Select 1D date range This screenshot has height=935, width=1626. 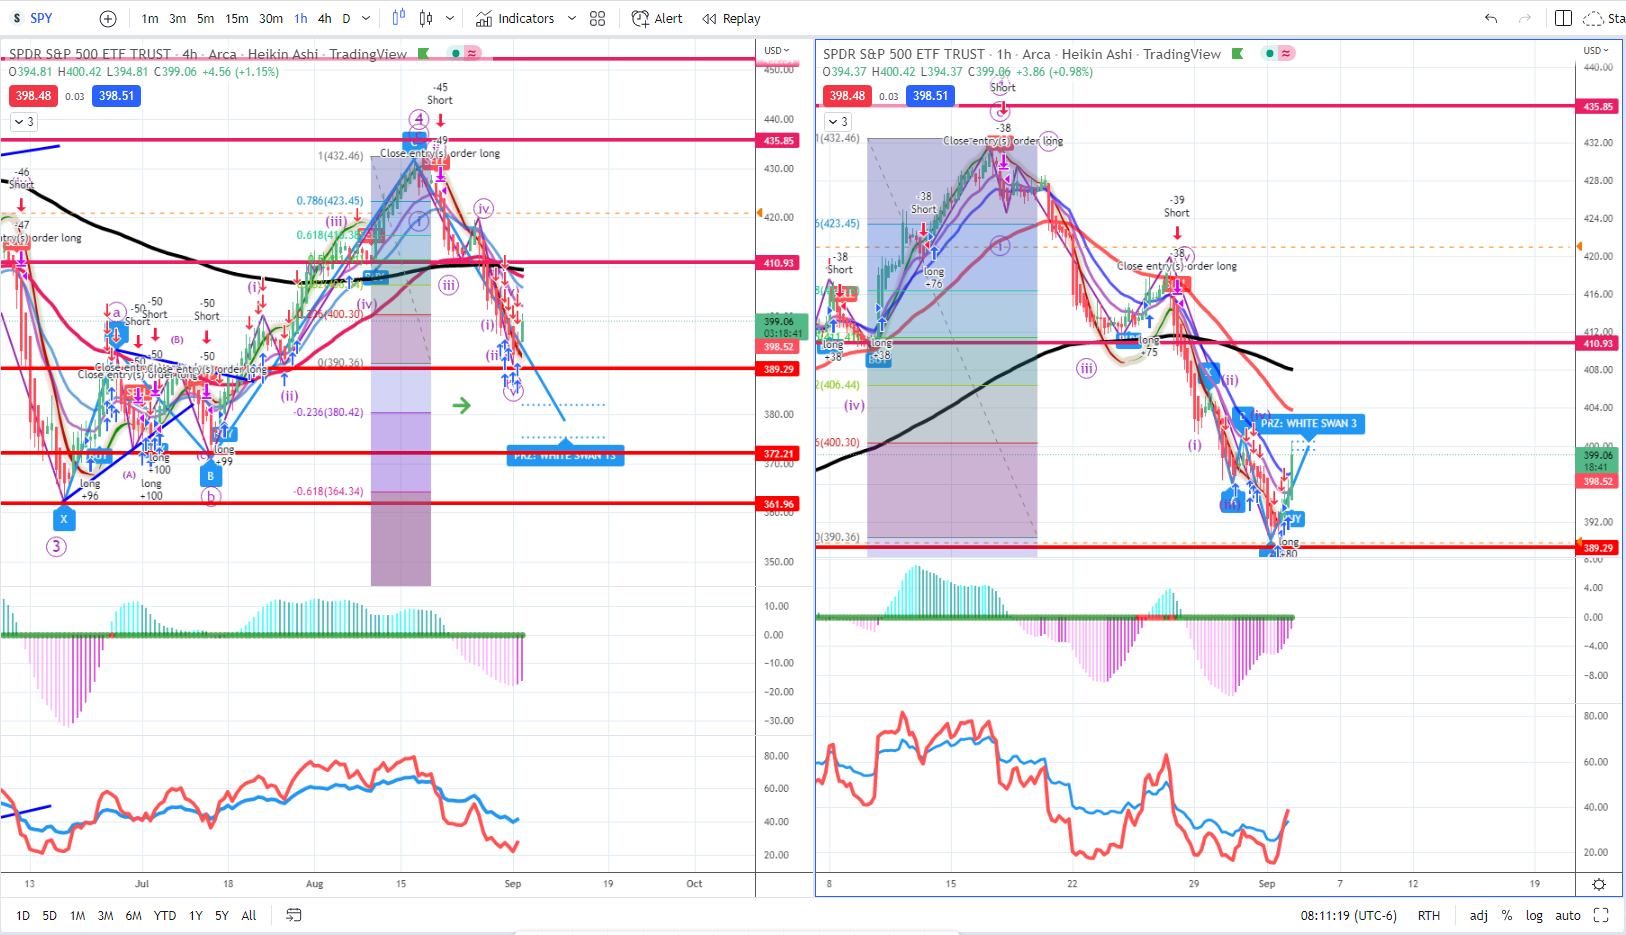(x=23, y=915)
